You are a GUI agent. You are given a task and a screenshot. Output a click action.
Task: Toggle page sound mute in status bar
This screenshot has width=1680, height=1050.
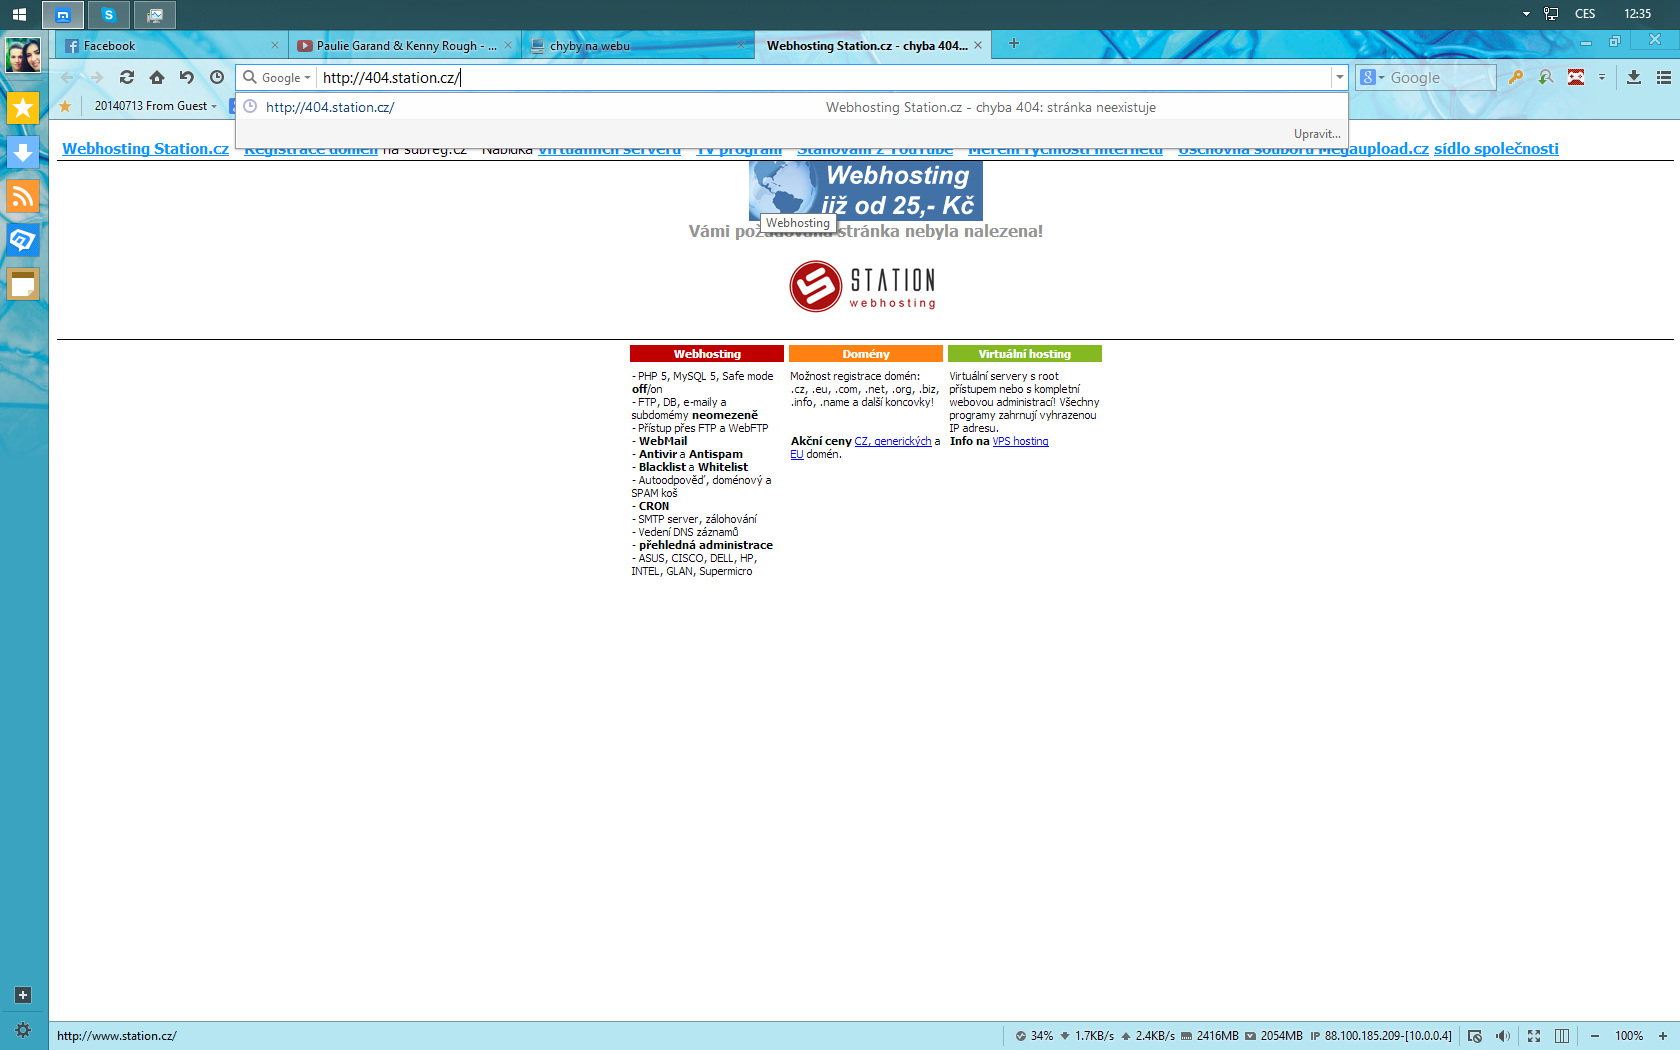(x=1503, y=1036)
